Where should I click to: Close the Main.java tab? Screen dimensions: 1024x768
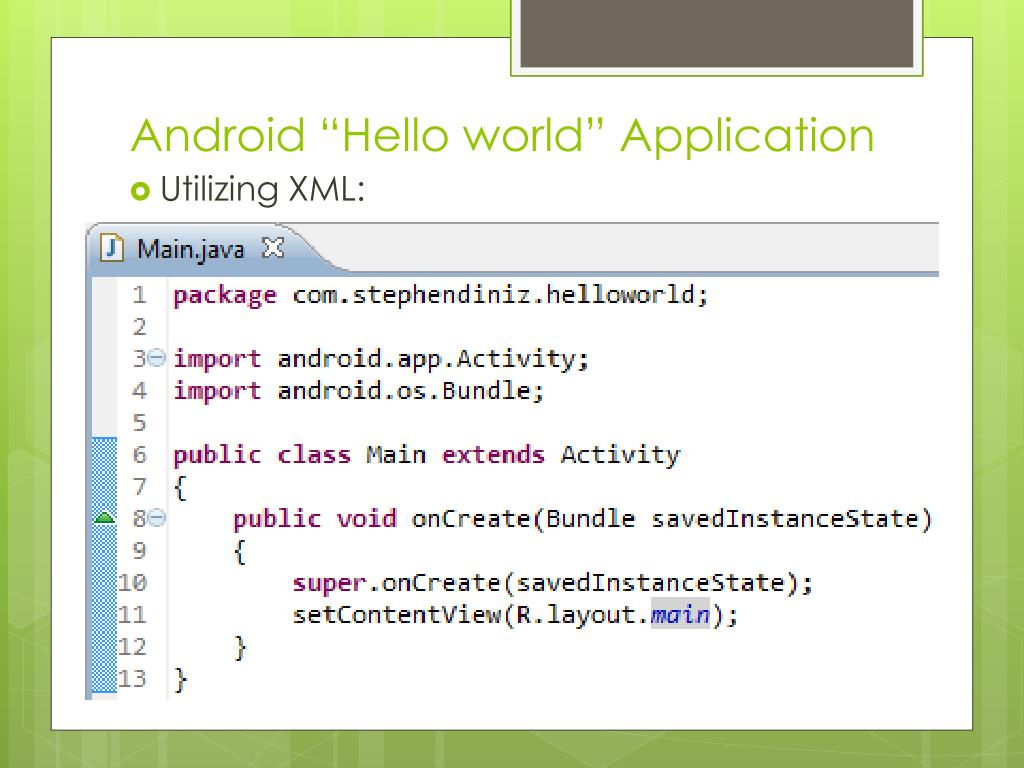[x=272, y=248]
